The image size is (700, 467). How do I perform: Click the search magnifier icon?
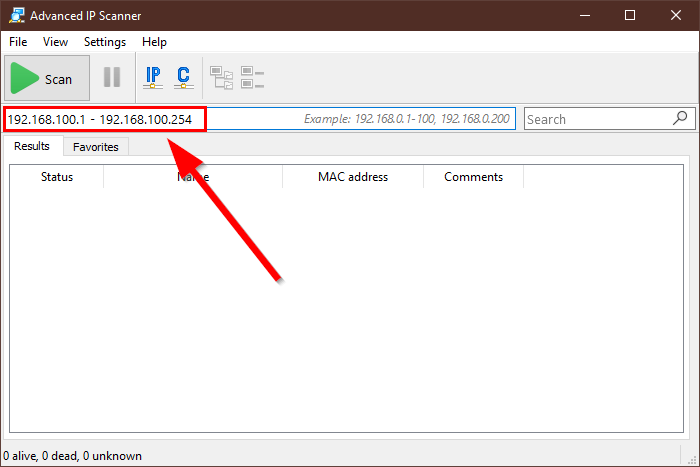680,118
